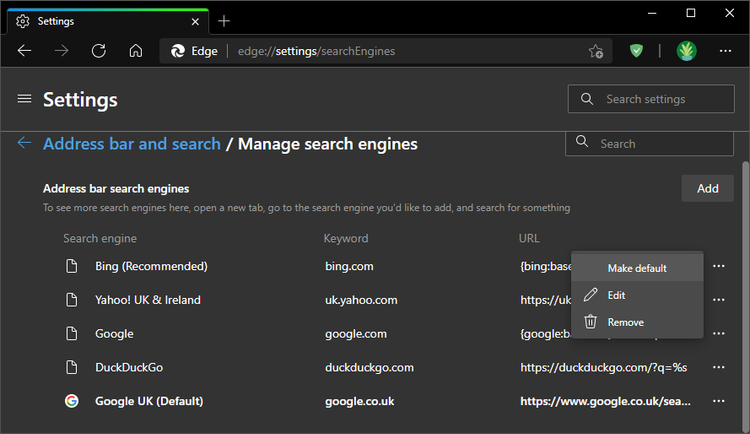Open the Settings hamburger navigation menu
The width and height of the screenshot is (750, 434).
click(x=25, y=99)
